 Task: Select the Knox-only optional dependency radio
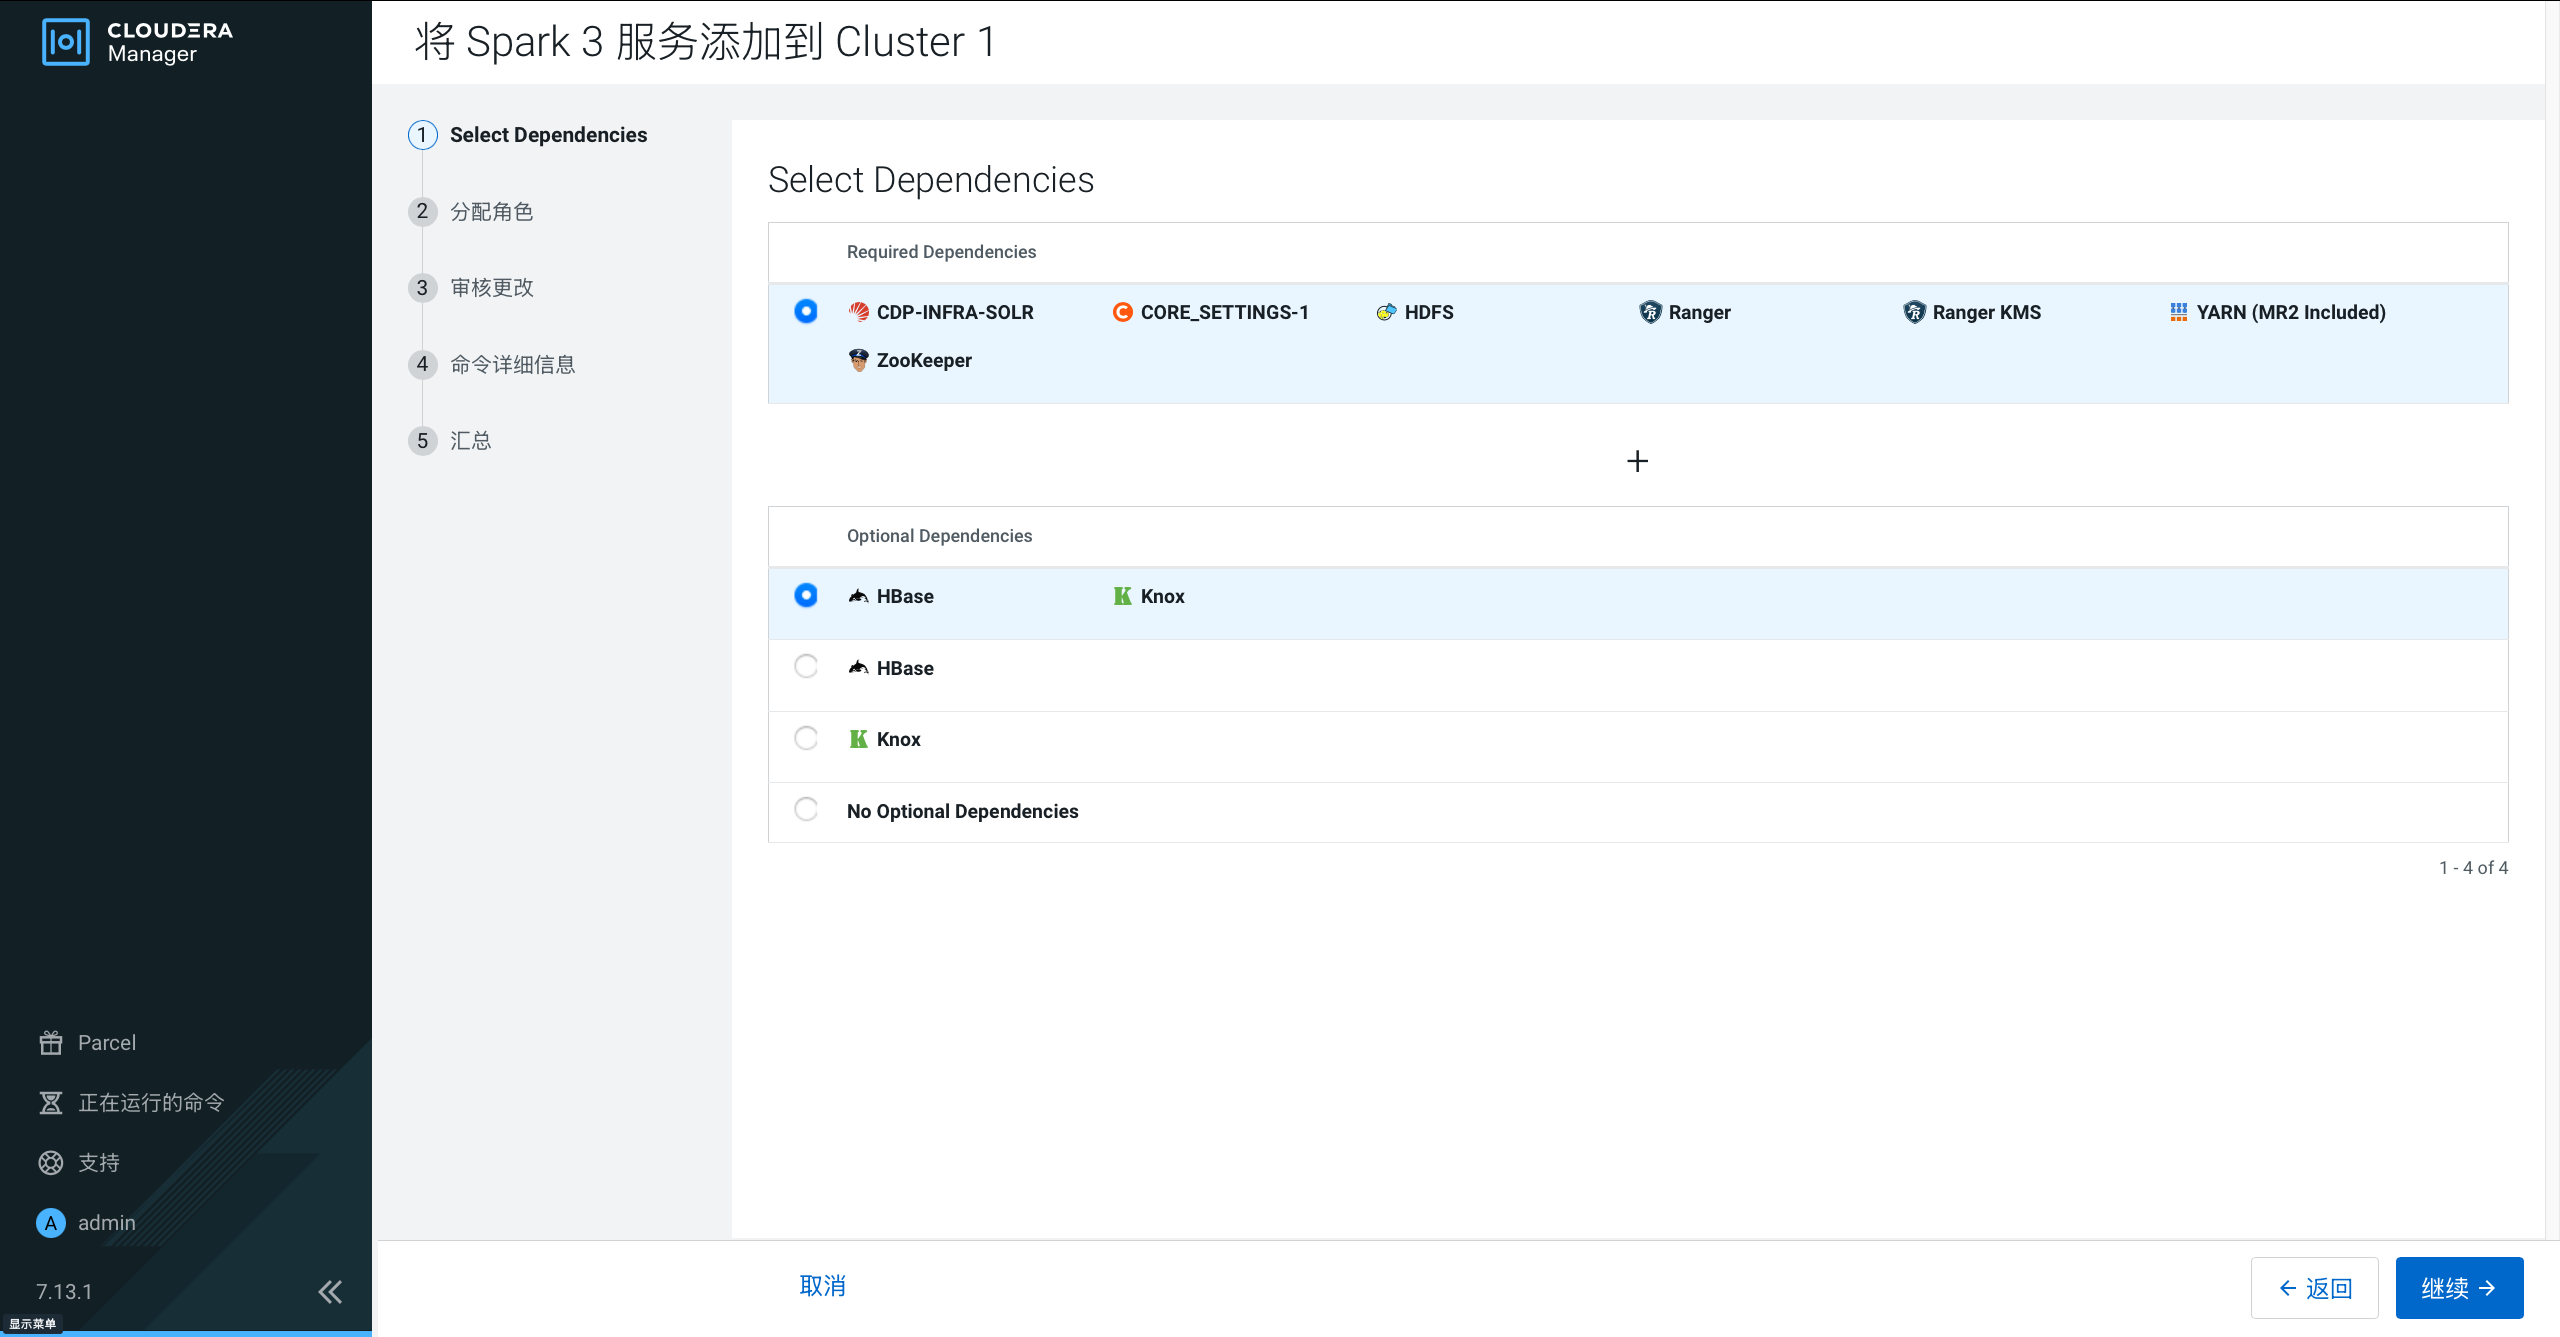tap(806, 739)
